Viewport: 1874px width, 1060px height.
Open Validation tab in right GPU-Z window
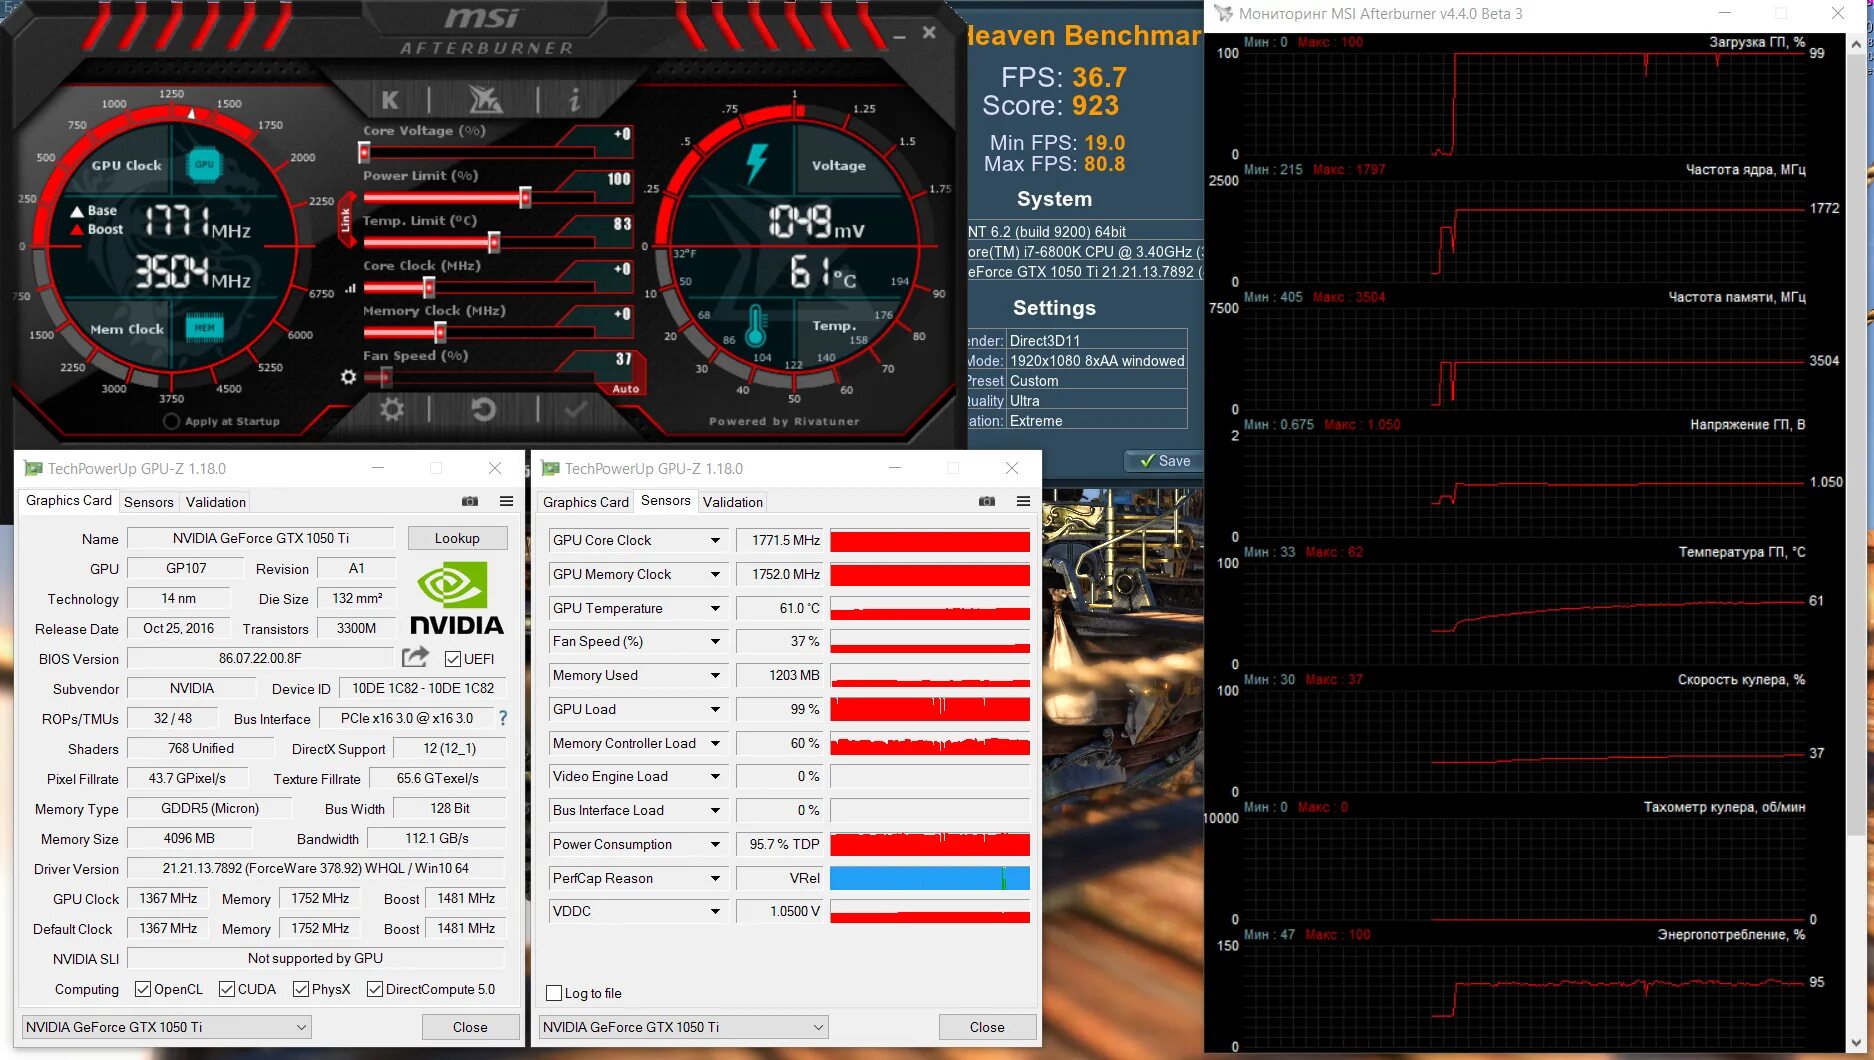pos(733,502)
